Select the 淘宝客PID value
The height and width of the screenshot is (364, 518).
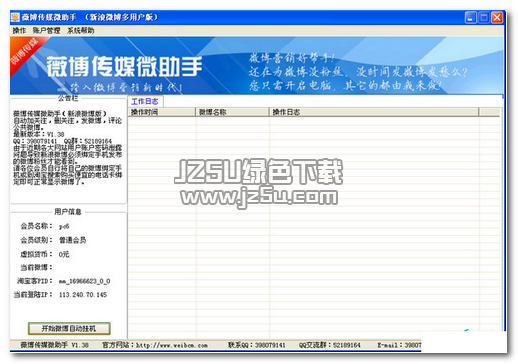click(85, 281)
